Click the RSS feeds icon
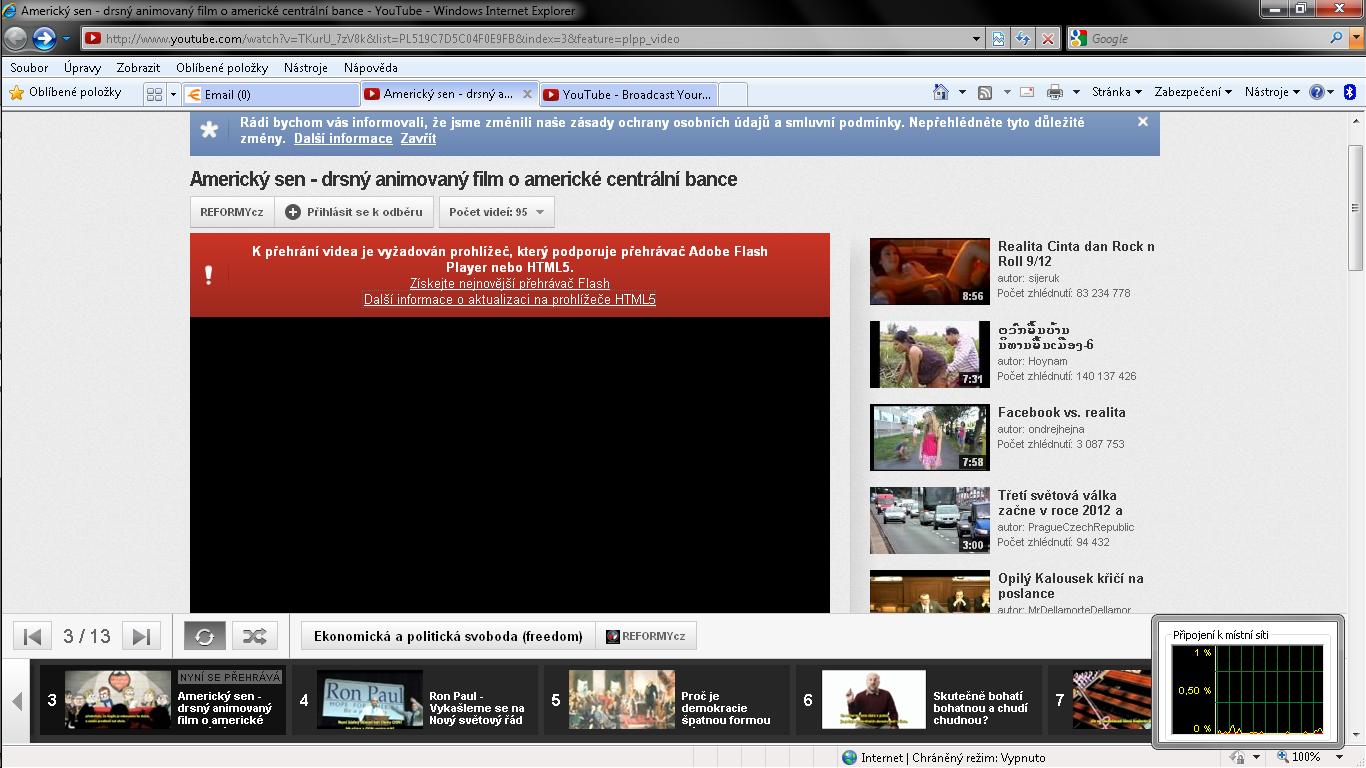 [985, 93]
